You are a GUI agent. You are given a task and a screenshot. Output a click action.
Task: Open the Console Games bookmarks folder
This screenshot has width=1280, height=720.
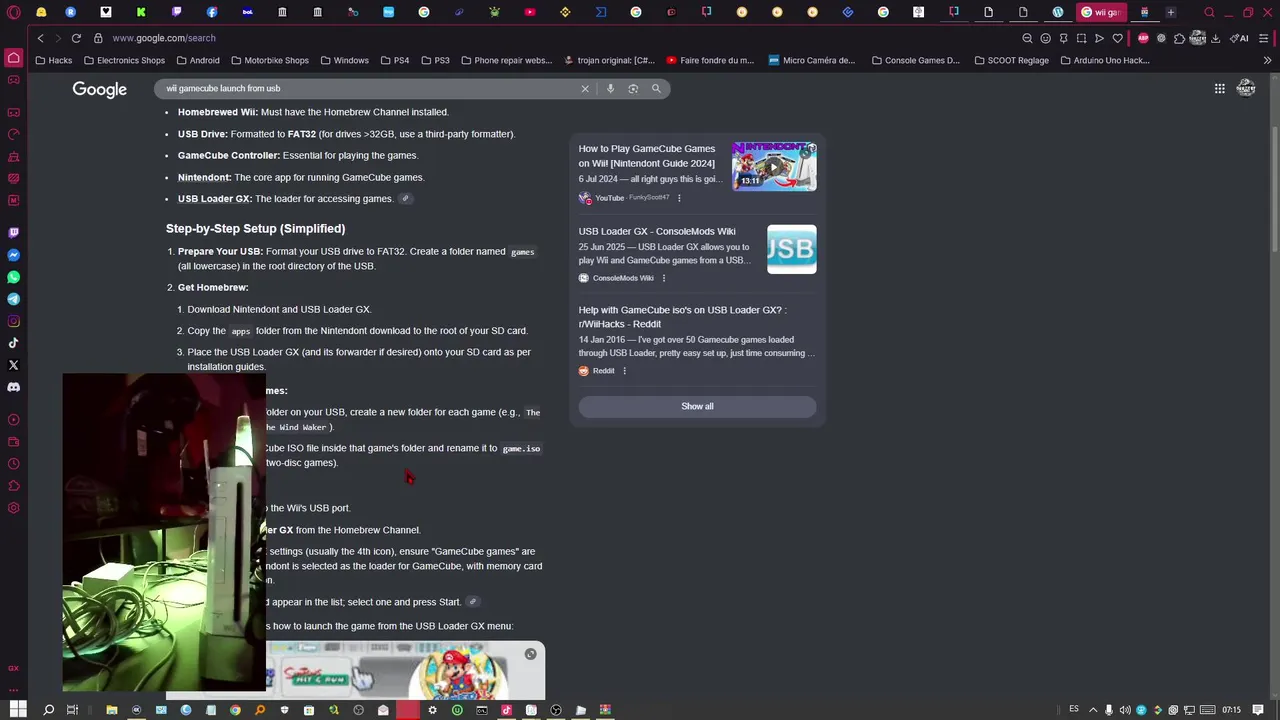click(x=915, y=60)
